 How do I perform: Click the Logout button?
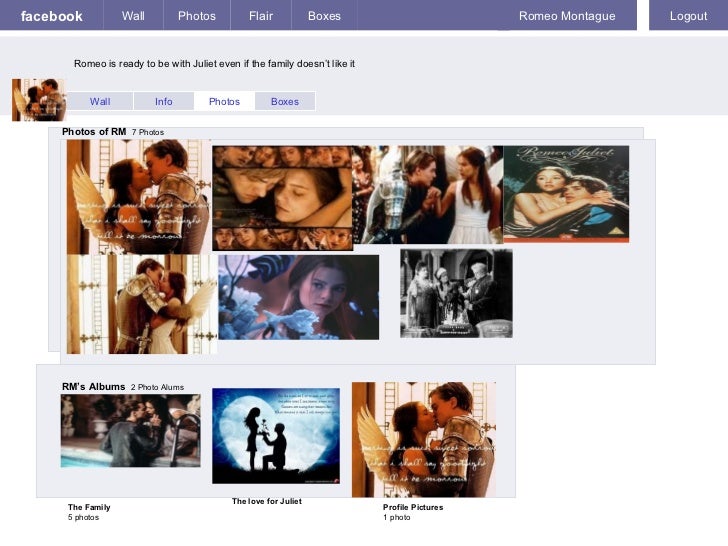(x=688, y=16)
